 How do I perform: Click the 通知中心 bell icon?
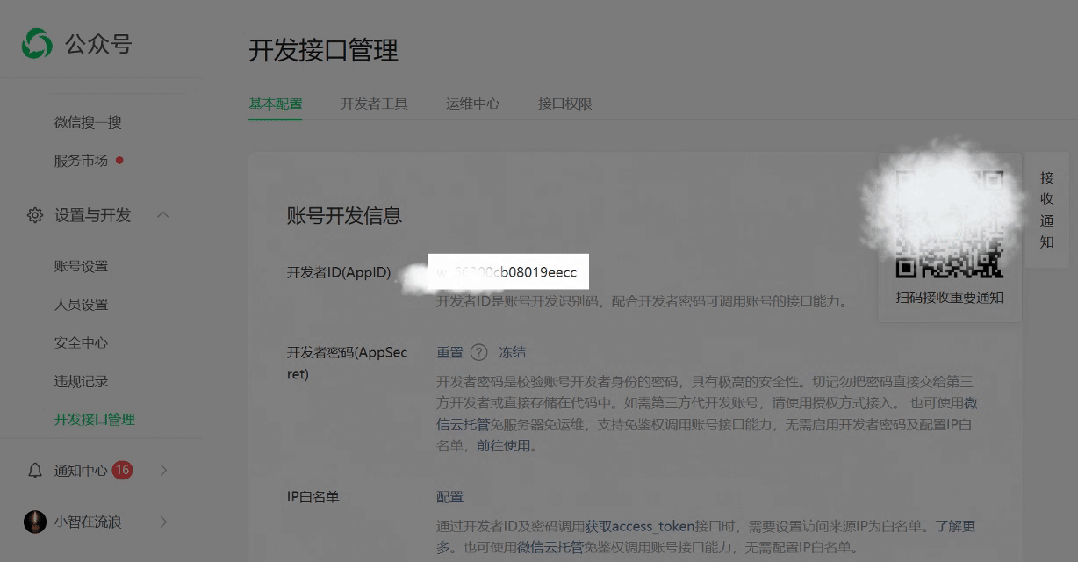click(x=34, y=471)
